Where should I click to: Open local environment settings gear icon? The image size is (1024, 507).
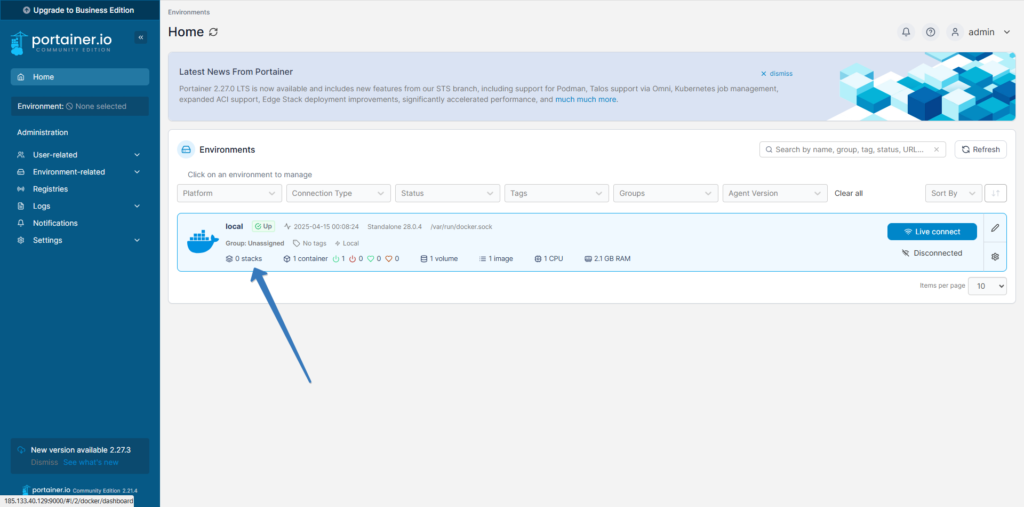click(x=995, y=257)
